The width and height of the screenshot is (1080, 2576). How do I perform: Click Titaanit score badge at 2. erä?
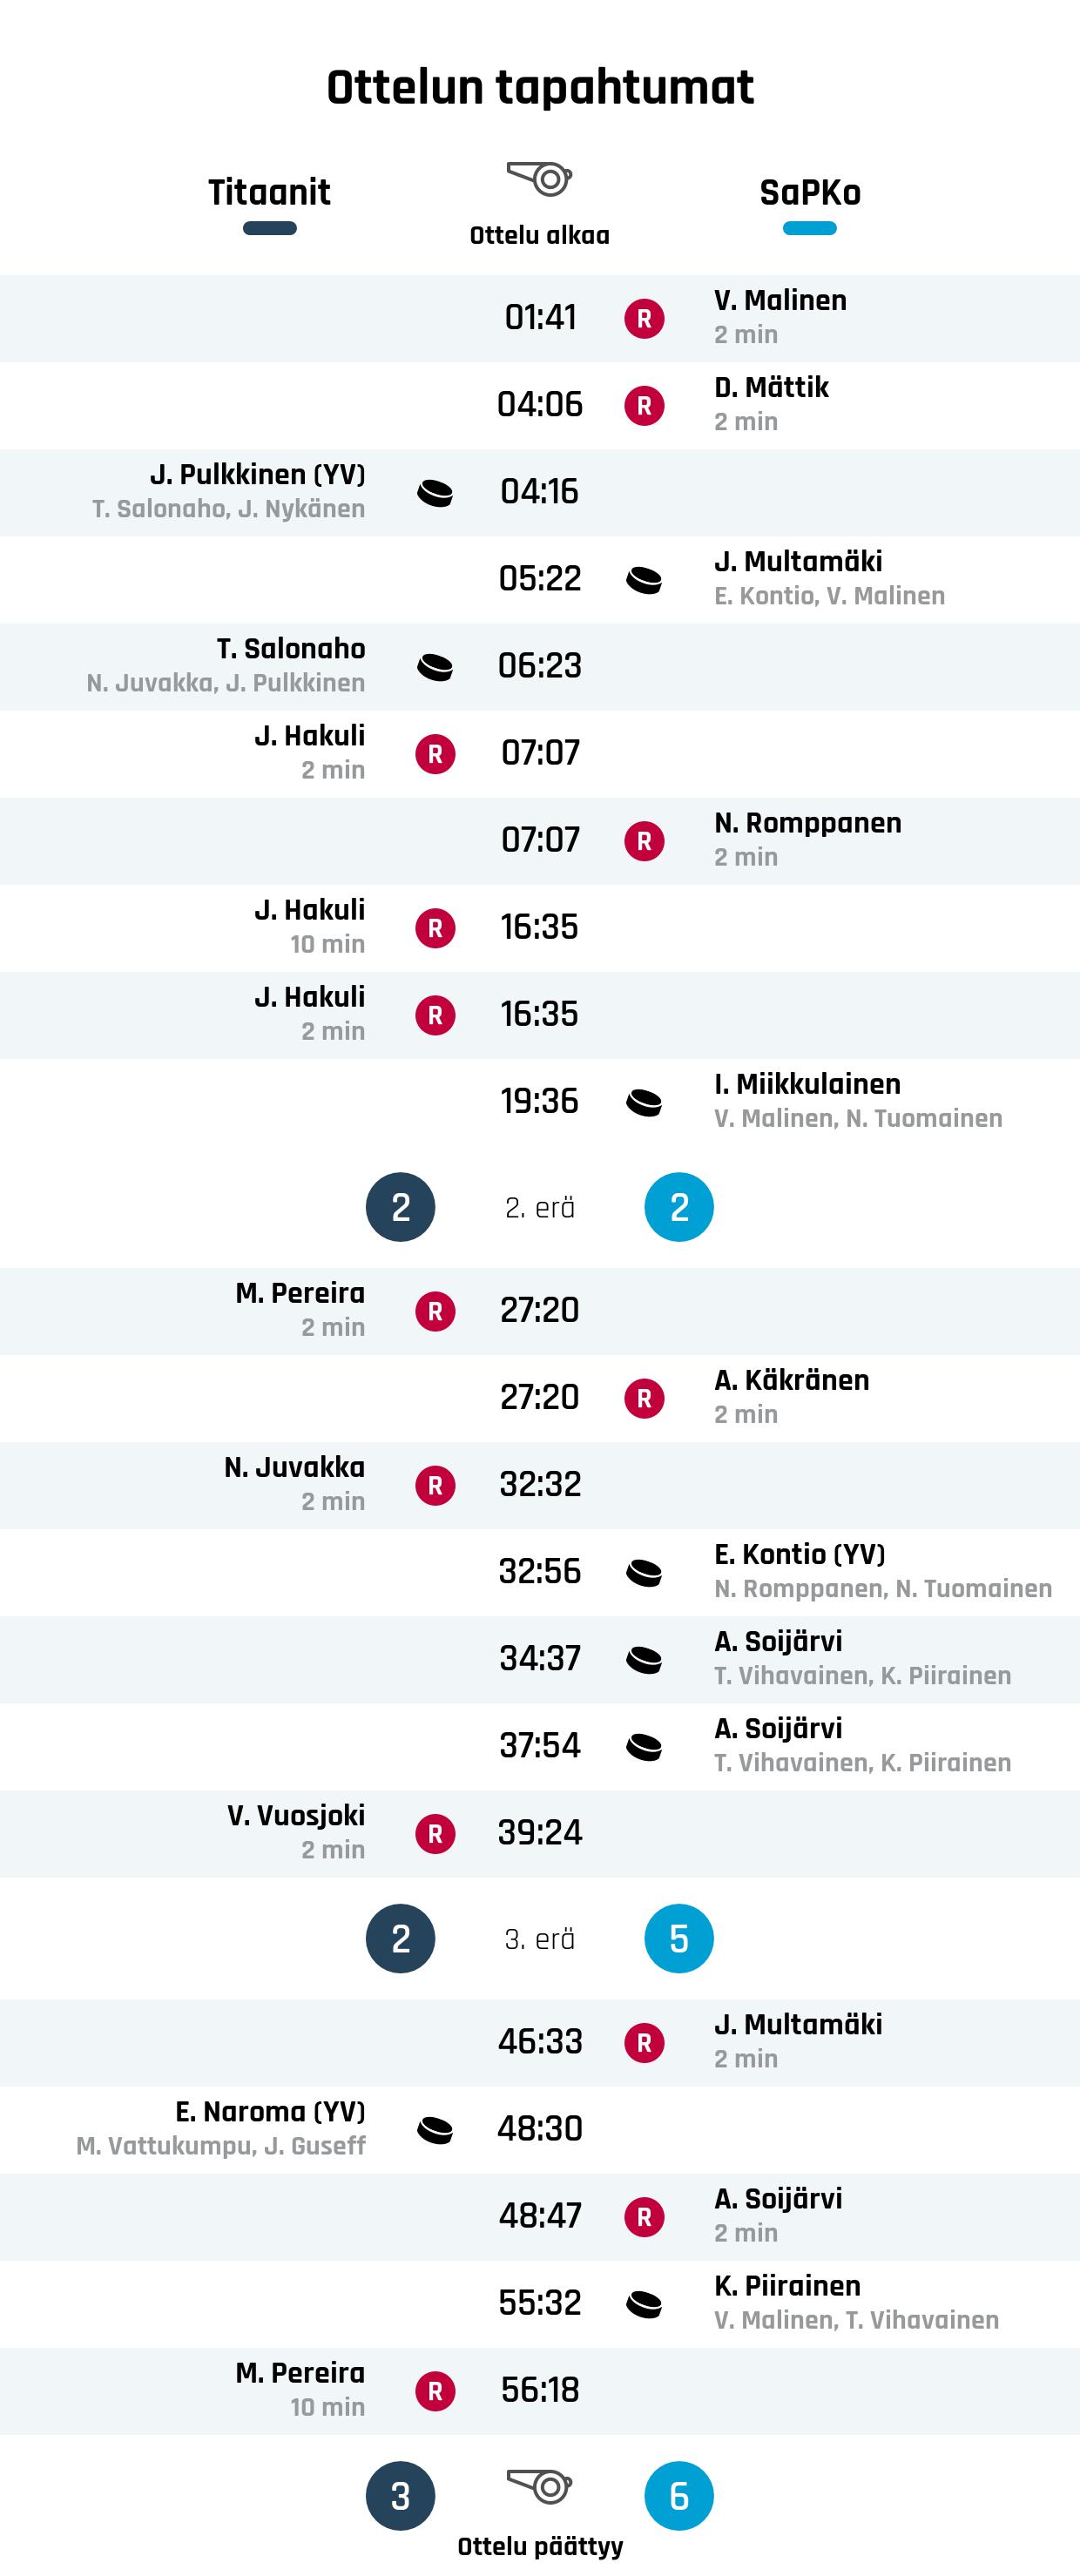[x=400, y=1207]
